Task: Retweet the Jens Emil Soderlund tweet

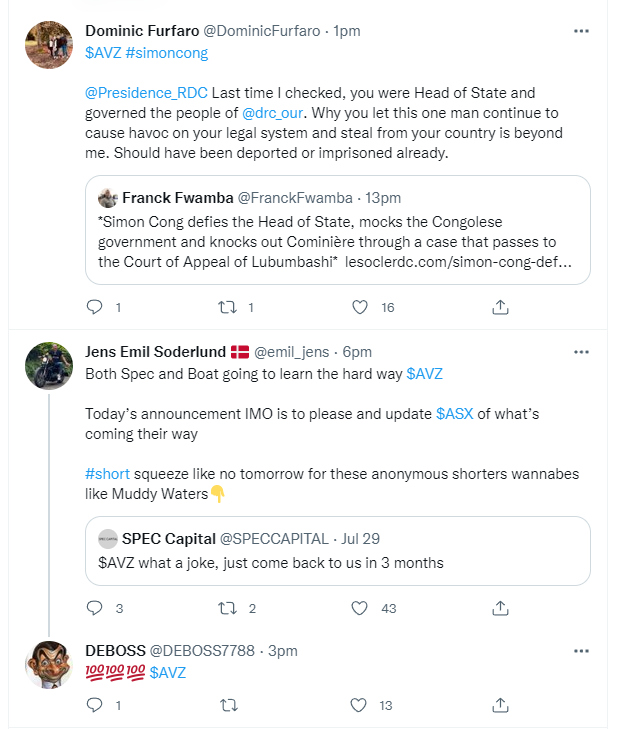Action: tap(228, 608)
